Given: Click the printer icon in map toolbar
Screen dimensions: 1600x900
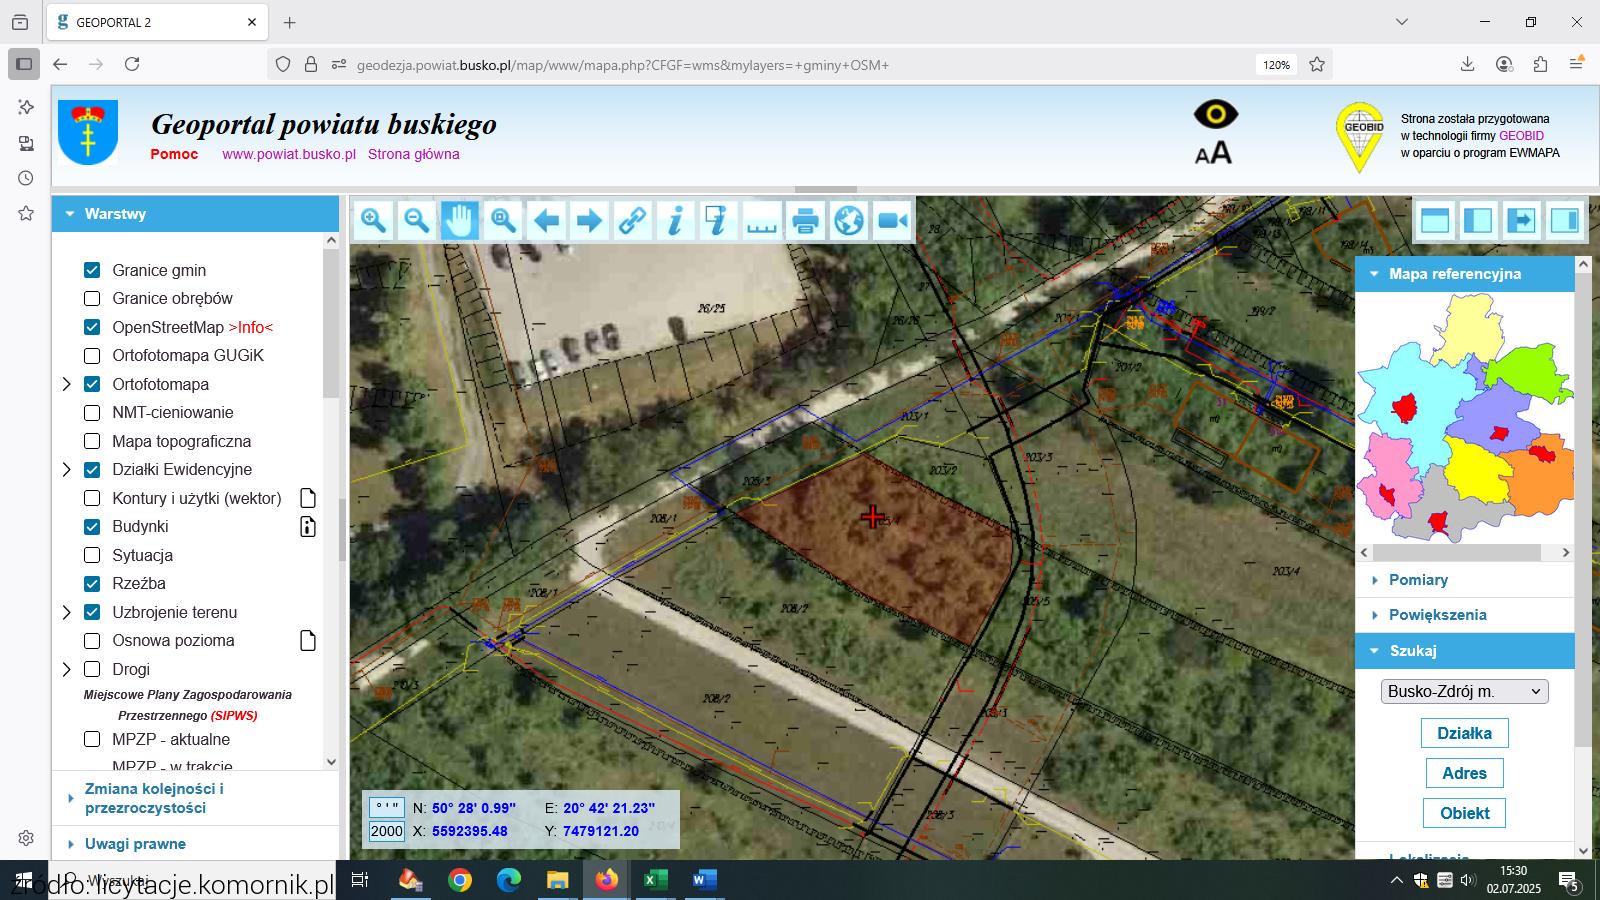Looking at the screenshot, I should [x=805, y=220].
